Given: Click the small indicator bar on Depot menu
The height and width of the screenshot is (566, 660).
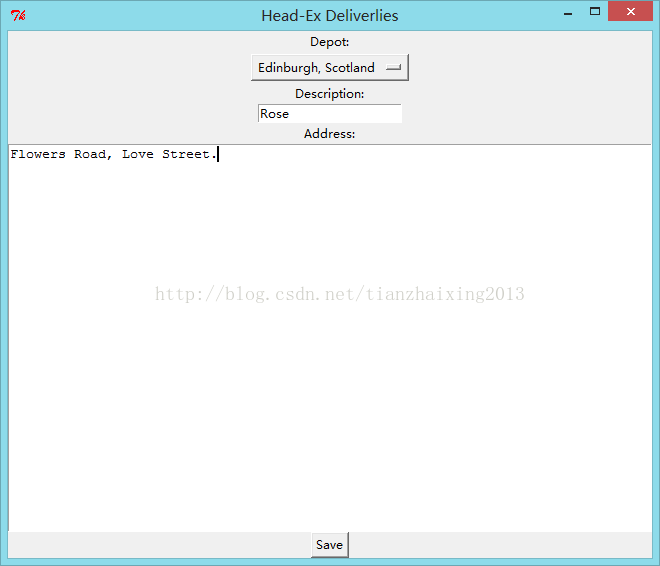Looking at the screenshot, I should click(393, 68).
